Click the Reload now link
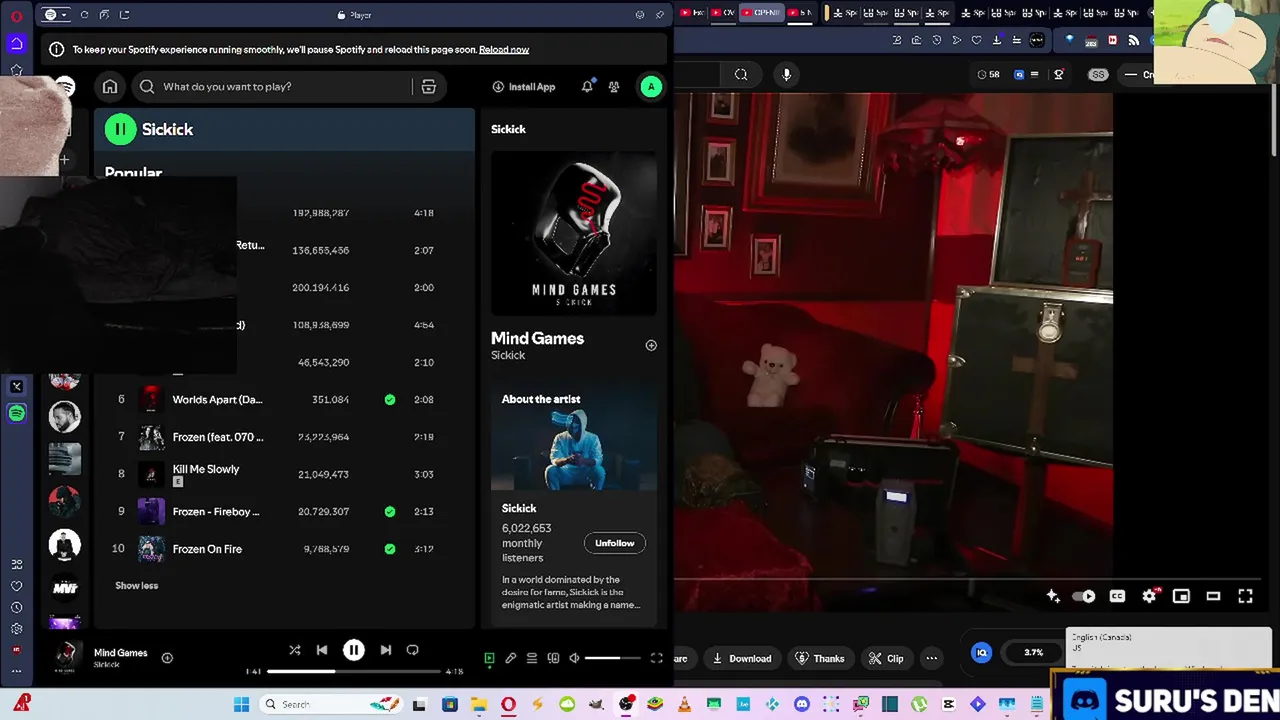1280x720 pixels. pos(504,50)
